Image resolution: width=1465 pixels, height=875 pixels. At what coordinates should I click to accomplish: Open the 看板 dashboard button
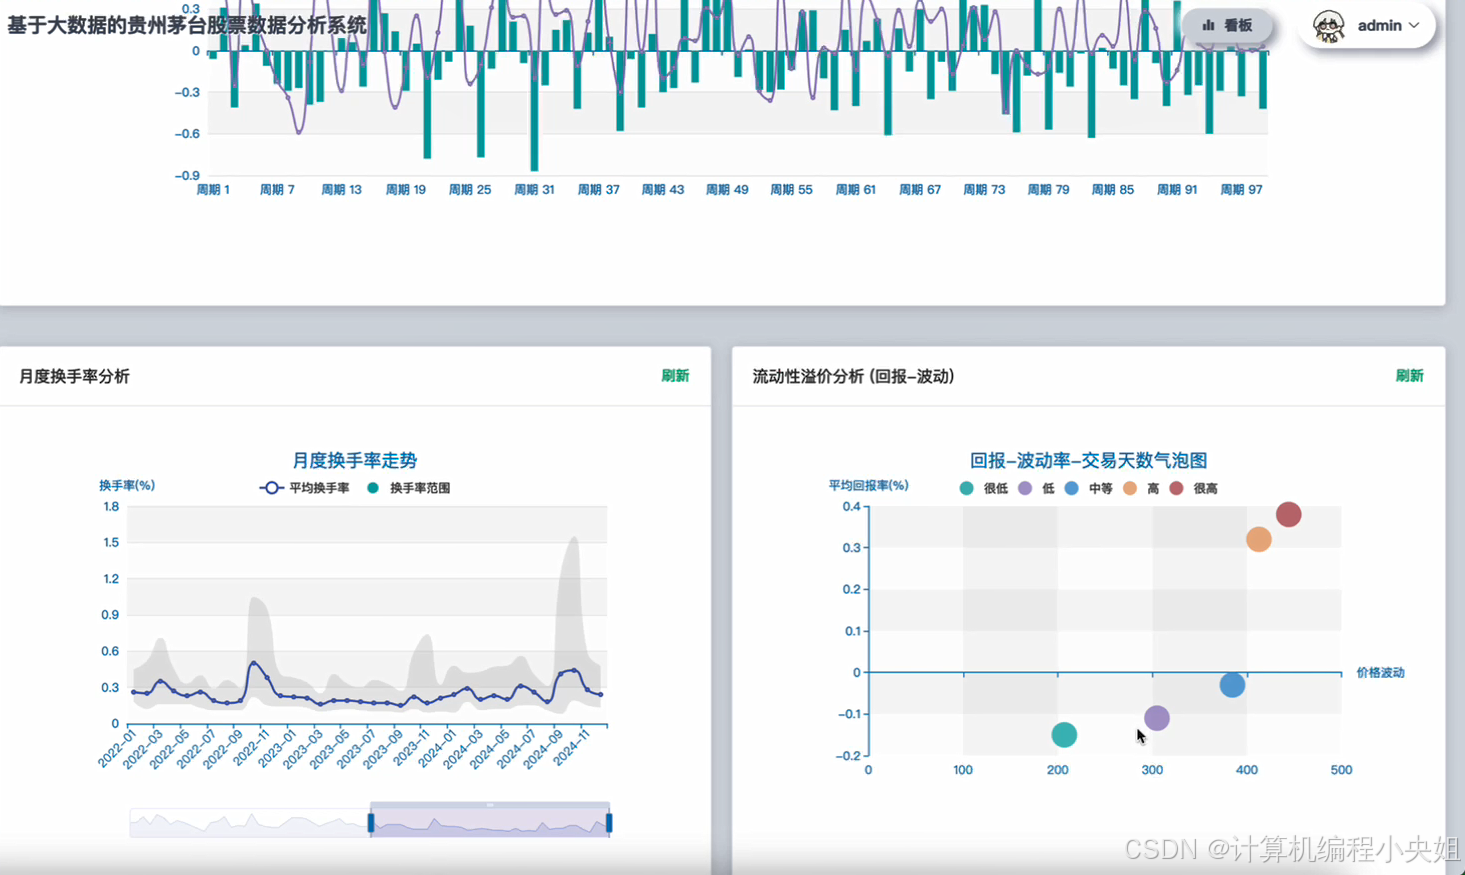coord(1227,25)
